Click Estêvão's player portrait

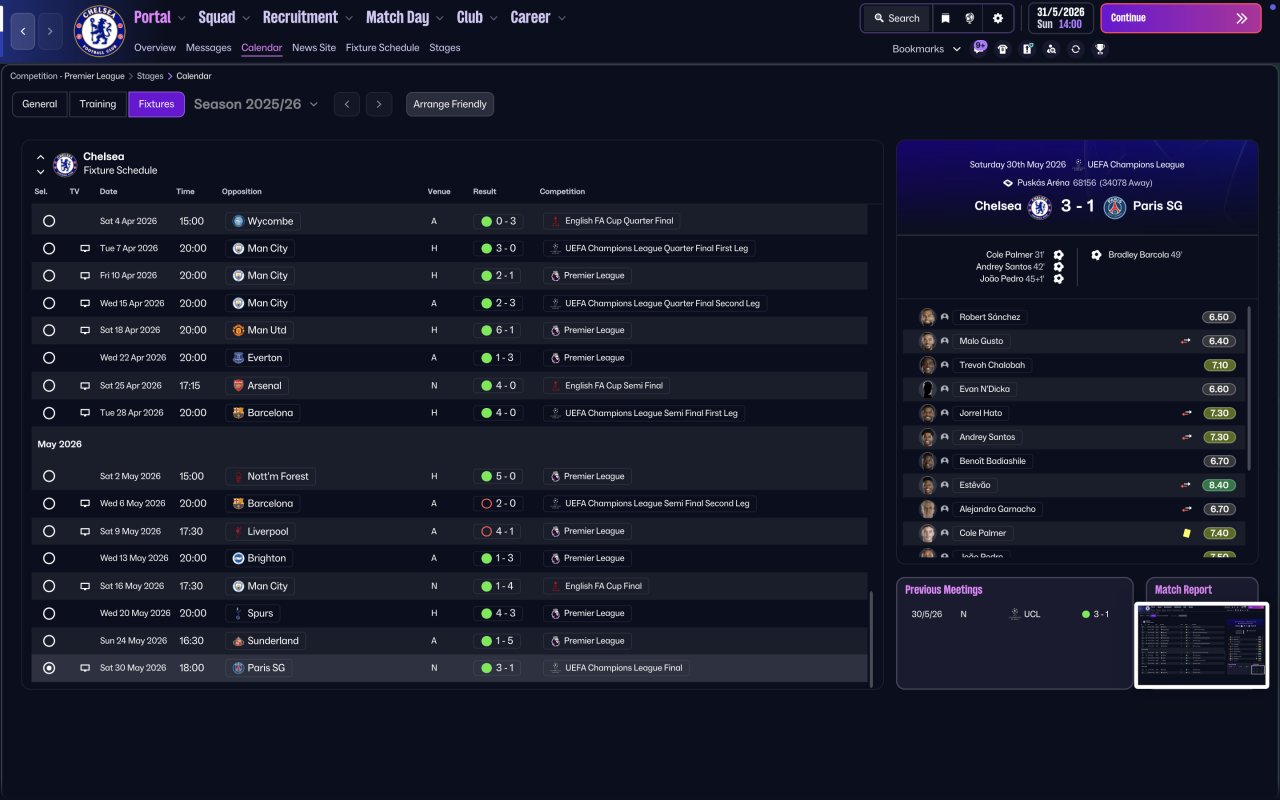pos(927,485)
